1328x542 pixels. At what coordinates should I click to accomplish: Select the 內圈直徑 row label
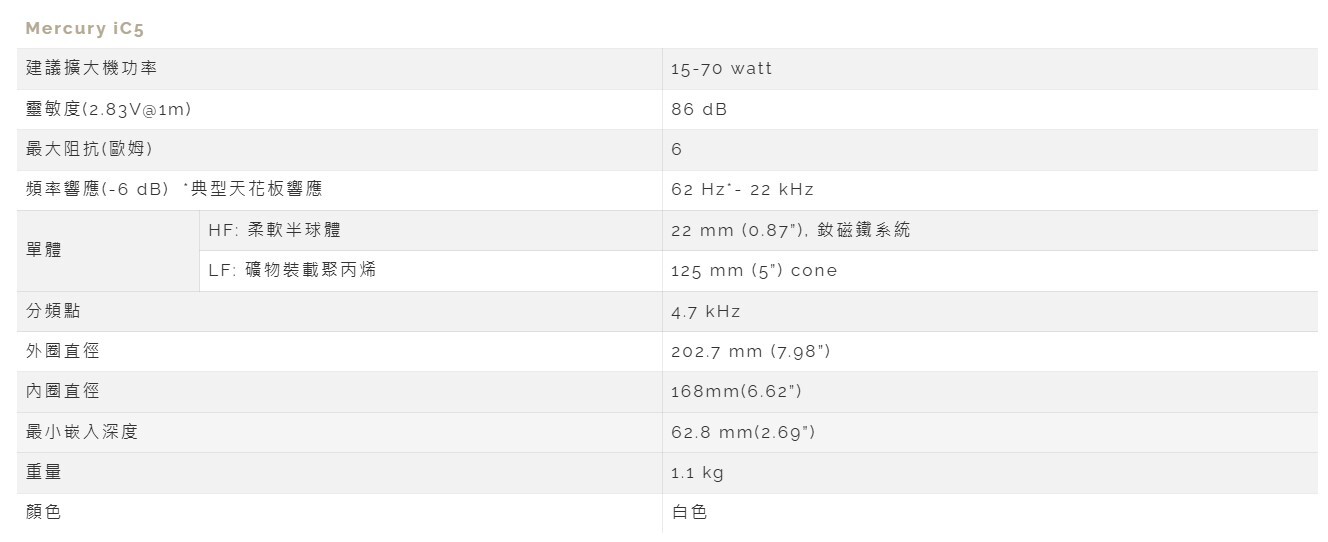click(62, 391)
